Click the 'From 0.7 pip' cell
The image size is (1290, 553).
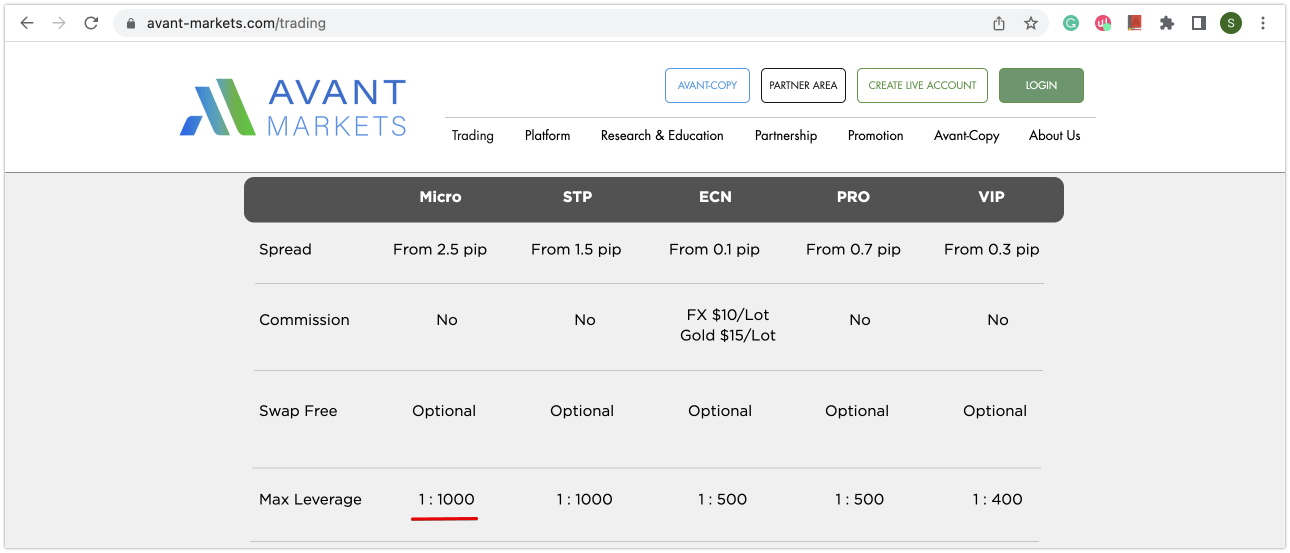tap(853, 249)
